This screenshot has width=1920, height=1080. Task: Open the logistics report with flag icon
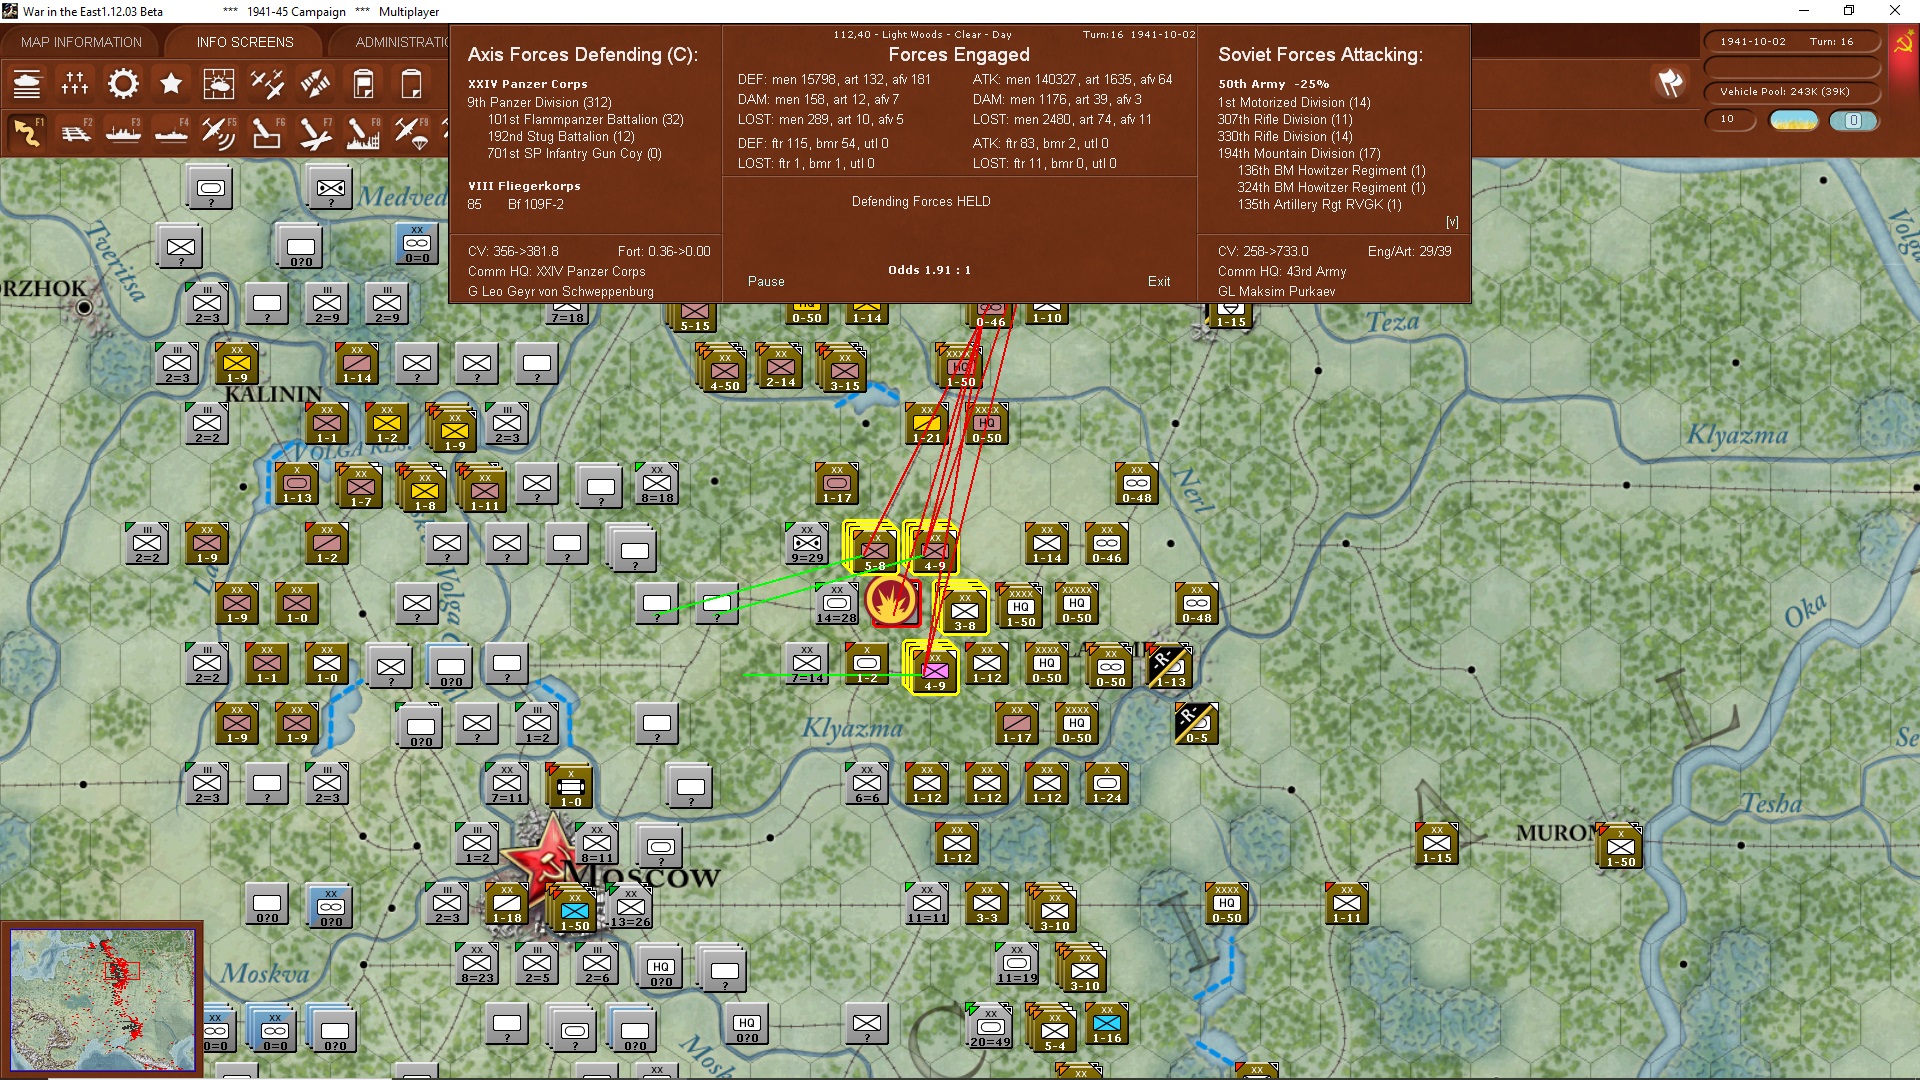tap(363, 84)
